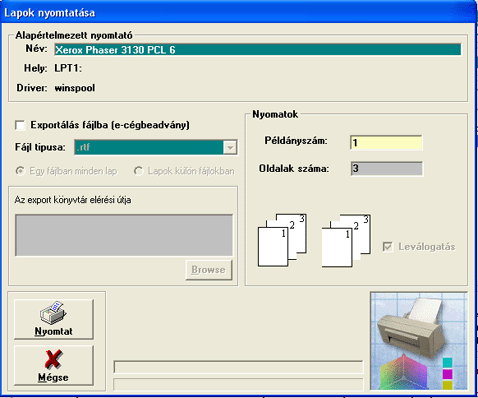478x398 pixels.
Task: Select Egy fájlban minden lap radio
Action: (x=20, y=171)
